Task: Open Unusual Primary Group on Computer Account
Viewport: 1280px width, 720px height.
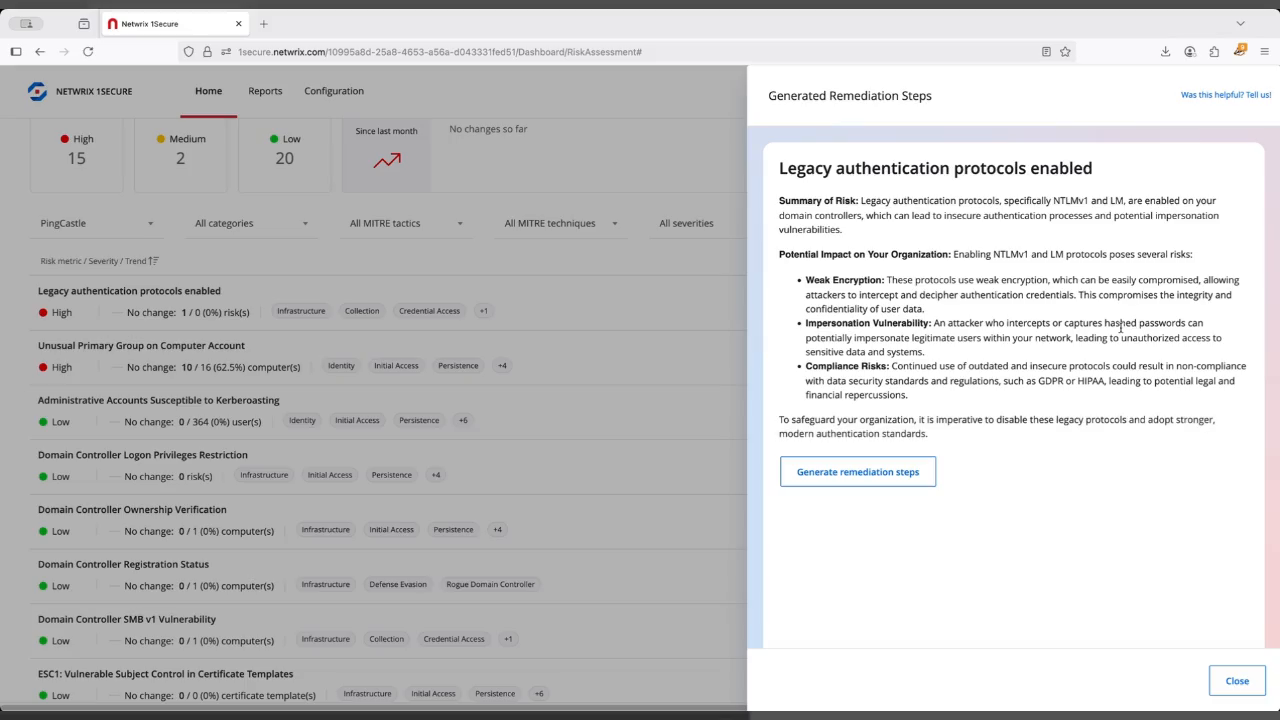Action: [x=141, y=346]
